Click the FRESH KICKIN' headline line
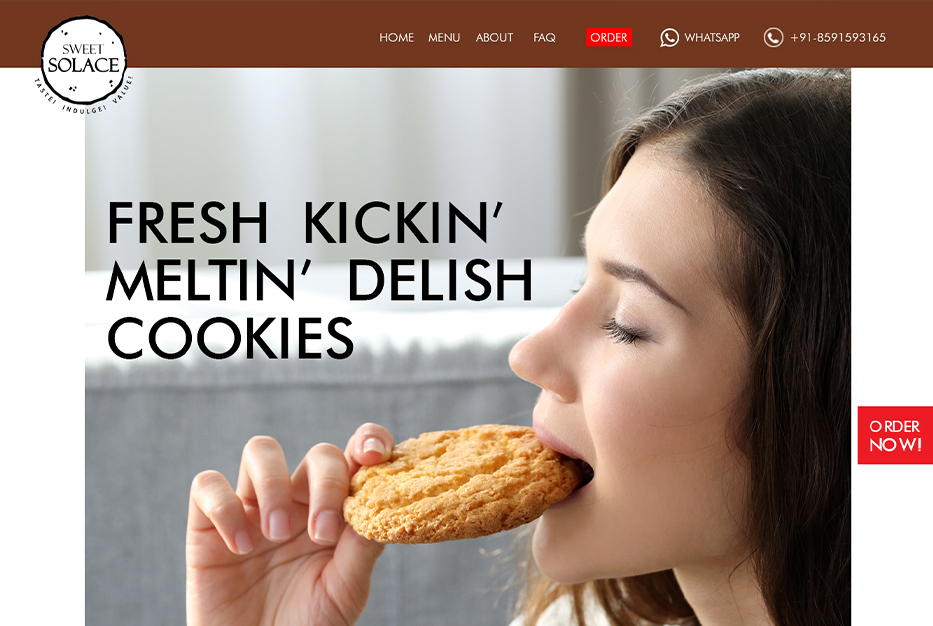Screen dimensions: 933x626 [x=305, y=223]
